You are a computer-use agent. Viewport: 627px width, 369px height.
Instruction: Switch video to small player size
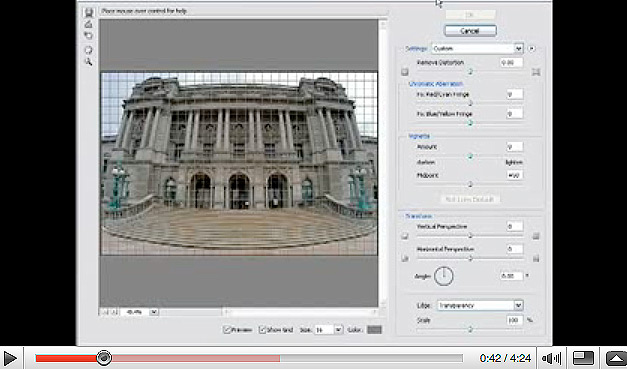click(x=583, y=358)
